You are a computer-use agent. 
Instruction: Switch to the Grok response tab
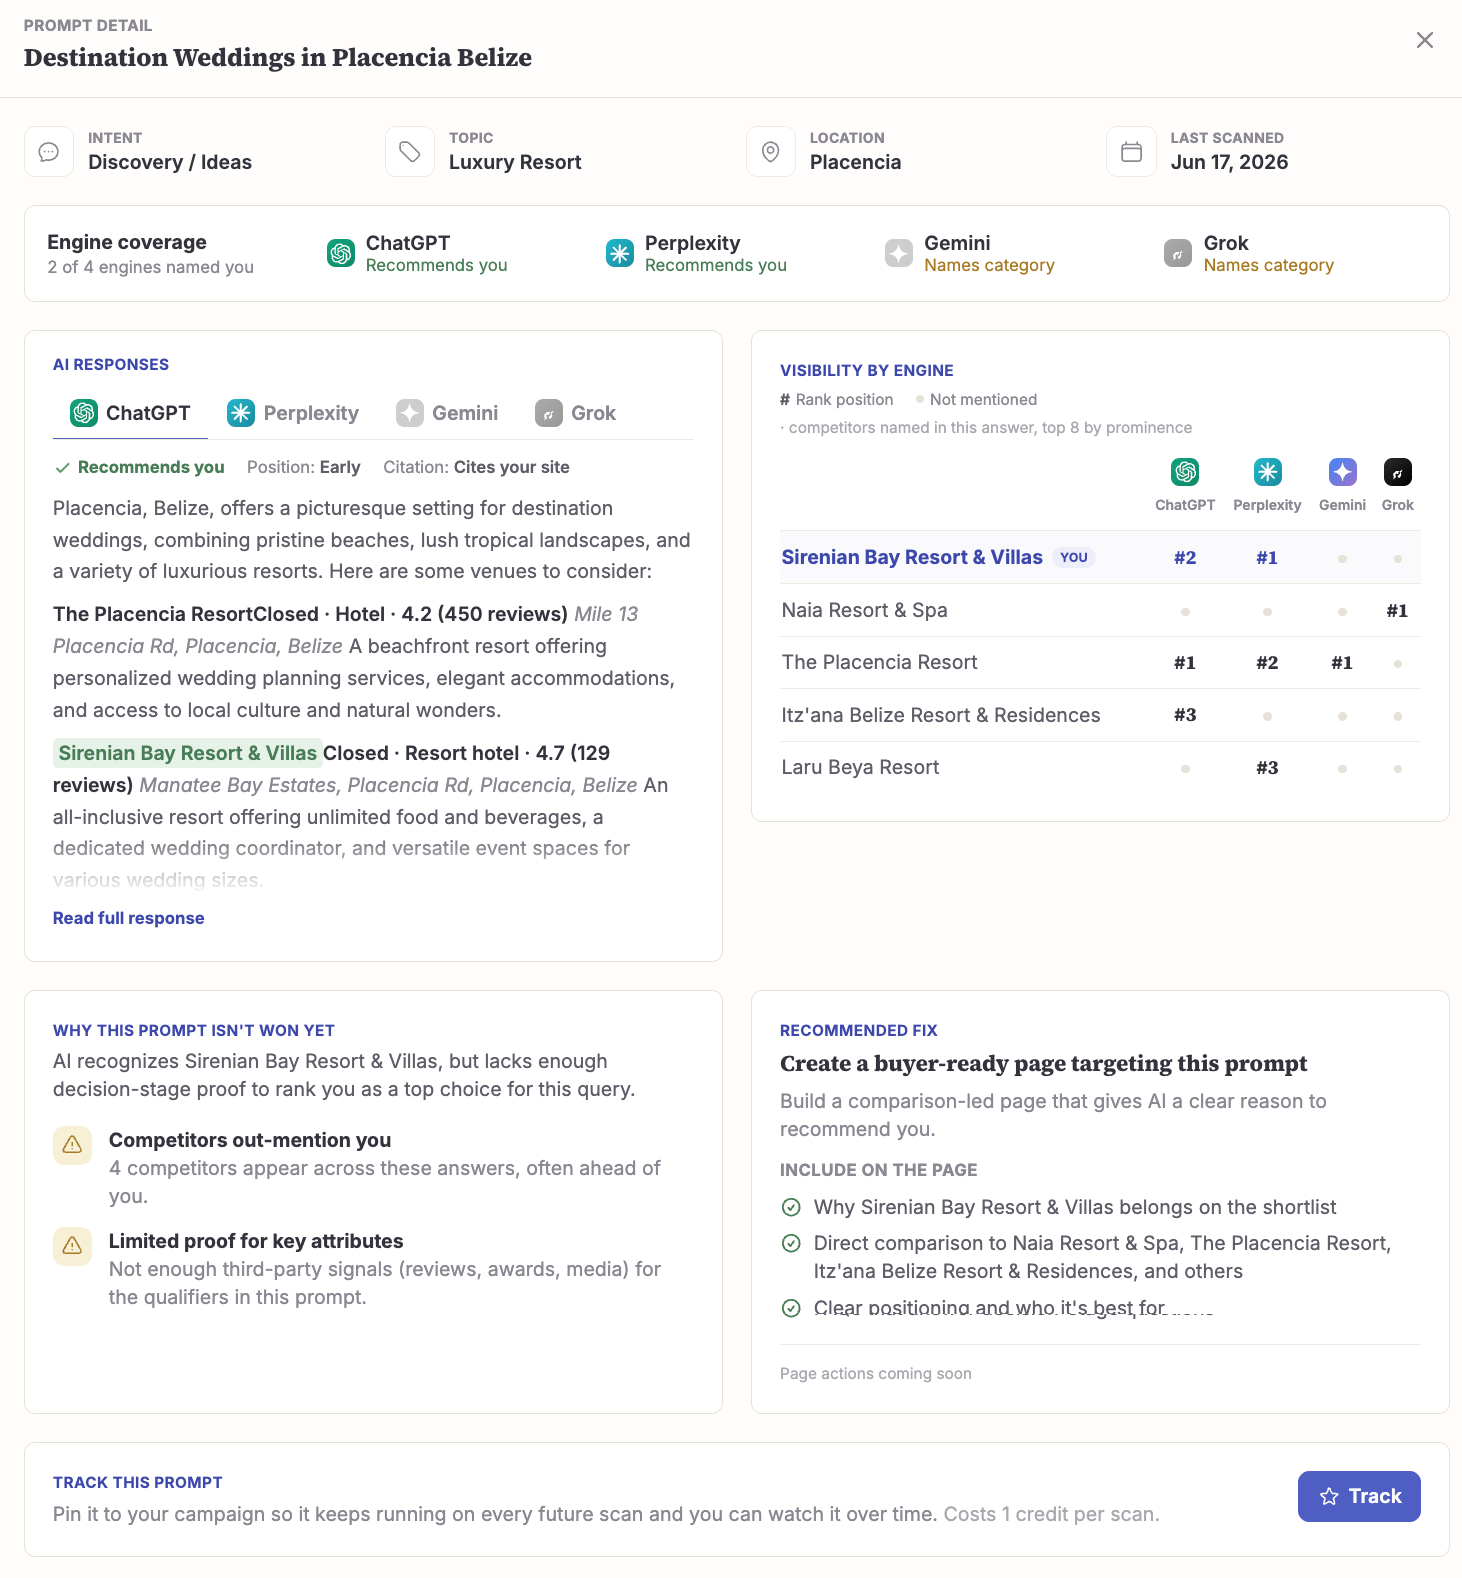tap(576, 413)
